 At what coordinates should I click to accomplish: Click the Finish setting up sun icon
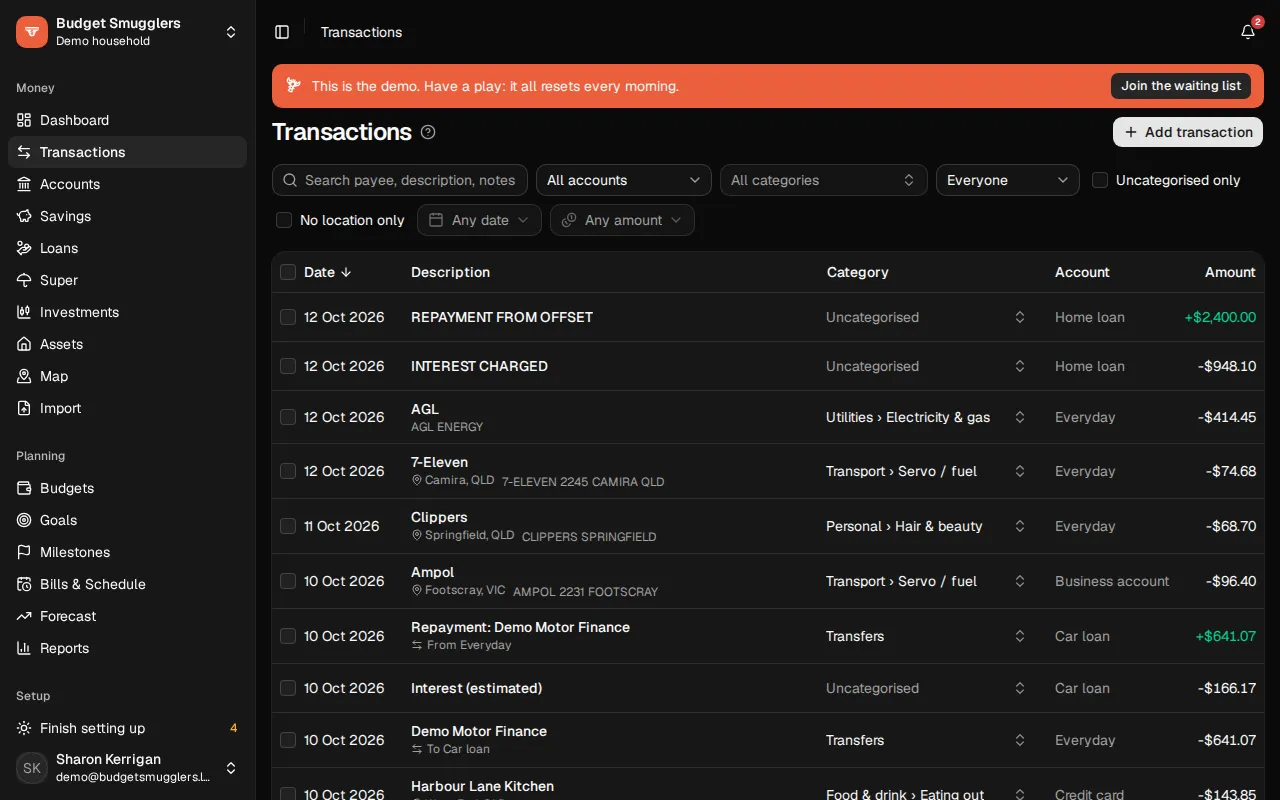click(x=24, y=728)
